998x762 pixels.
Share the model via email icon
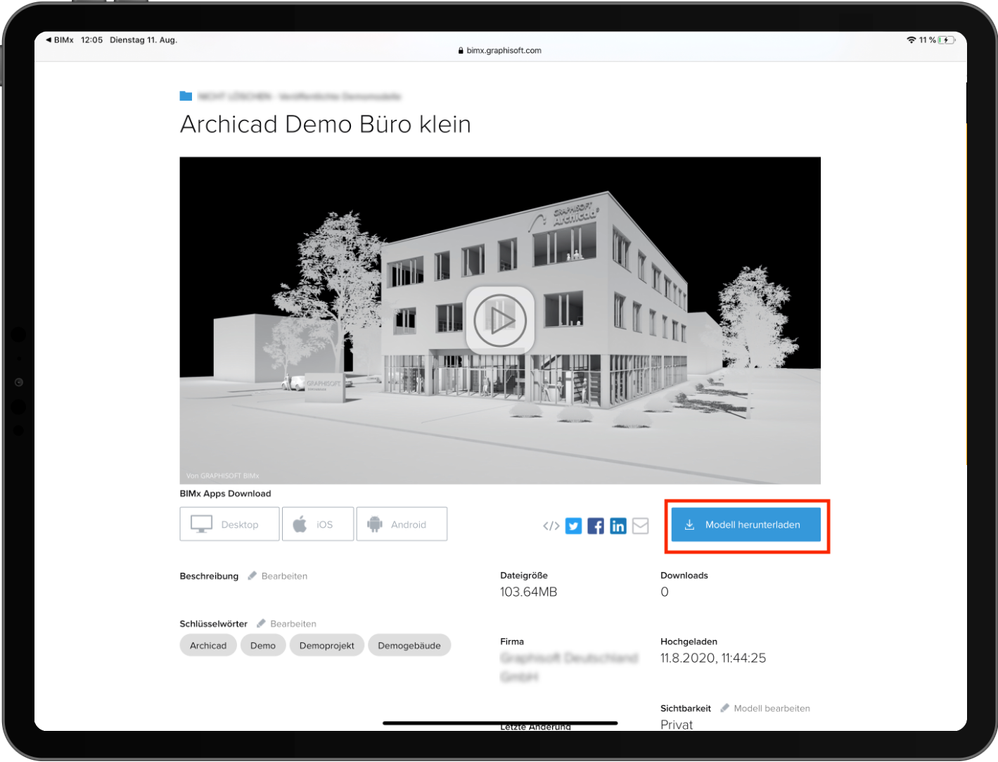(x=640, y=526)
